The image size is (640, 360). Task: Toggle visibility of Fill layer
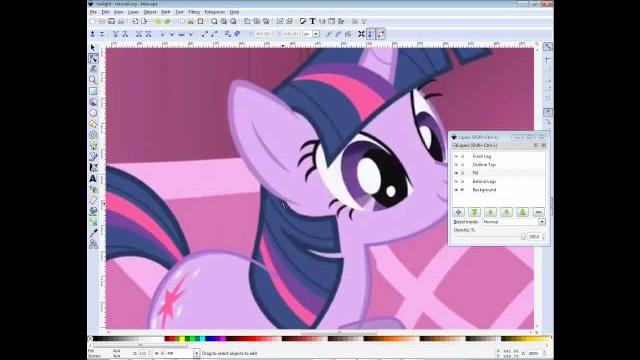(x=456, y=173)
